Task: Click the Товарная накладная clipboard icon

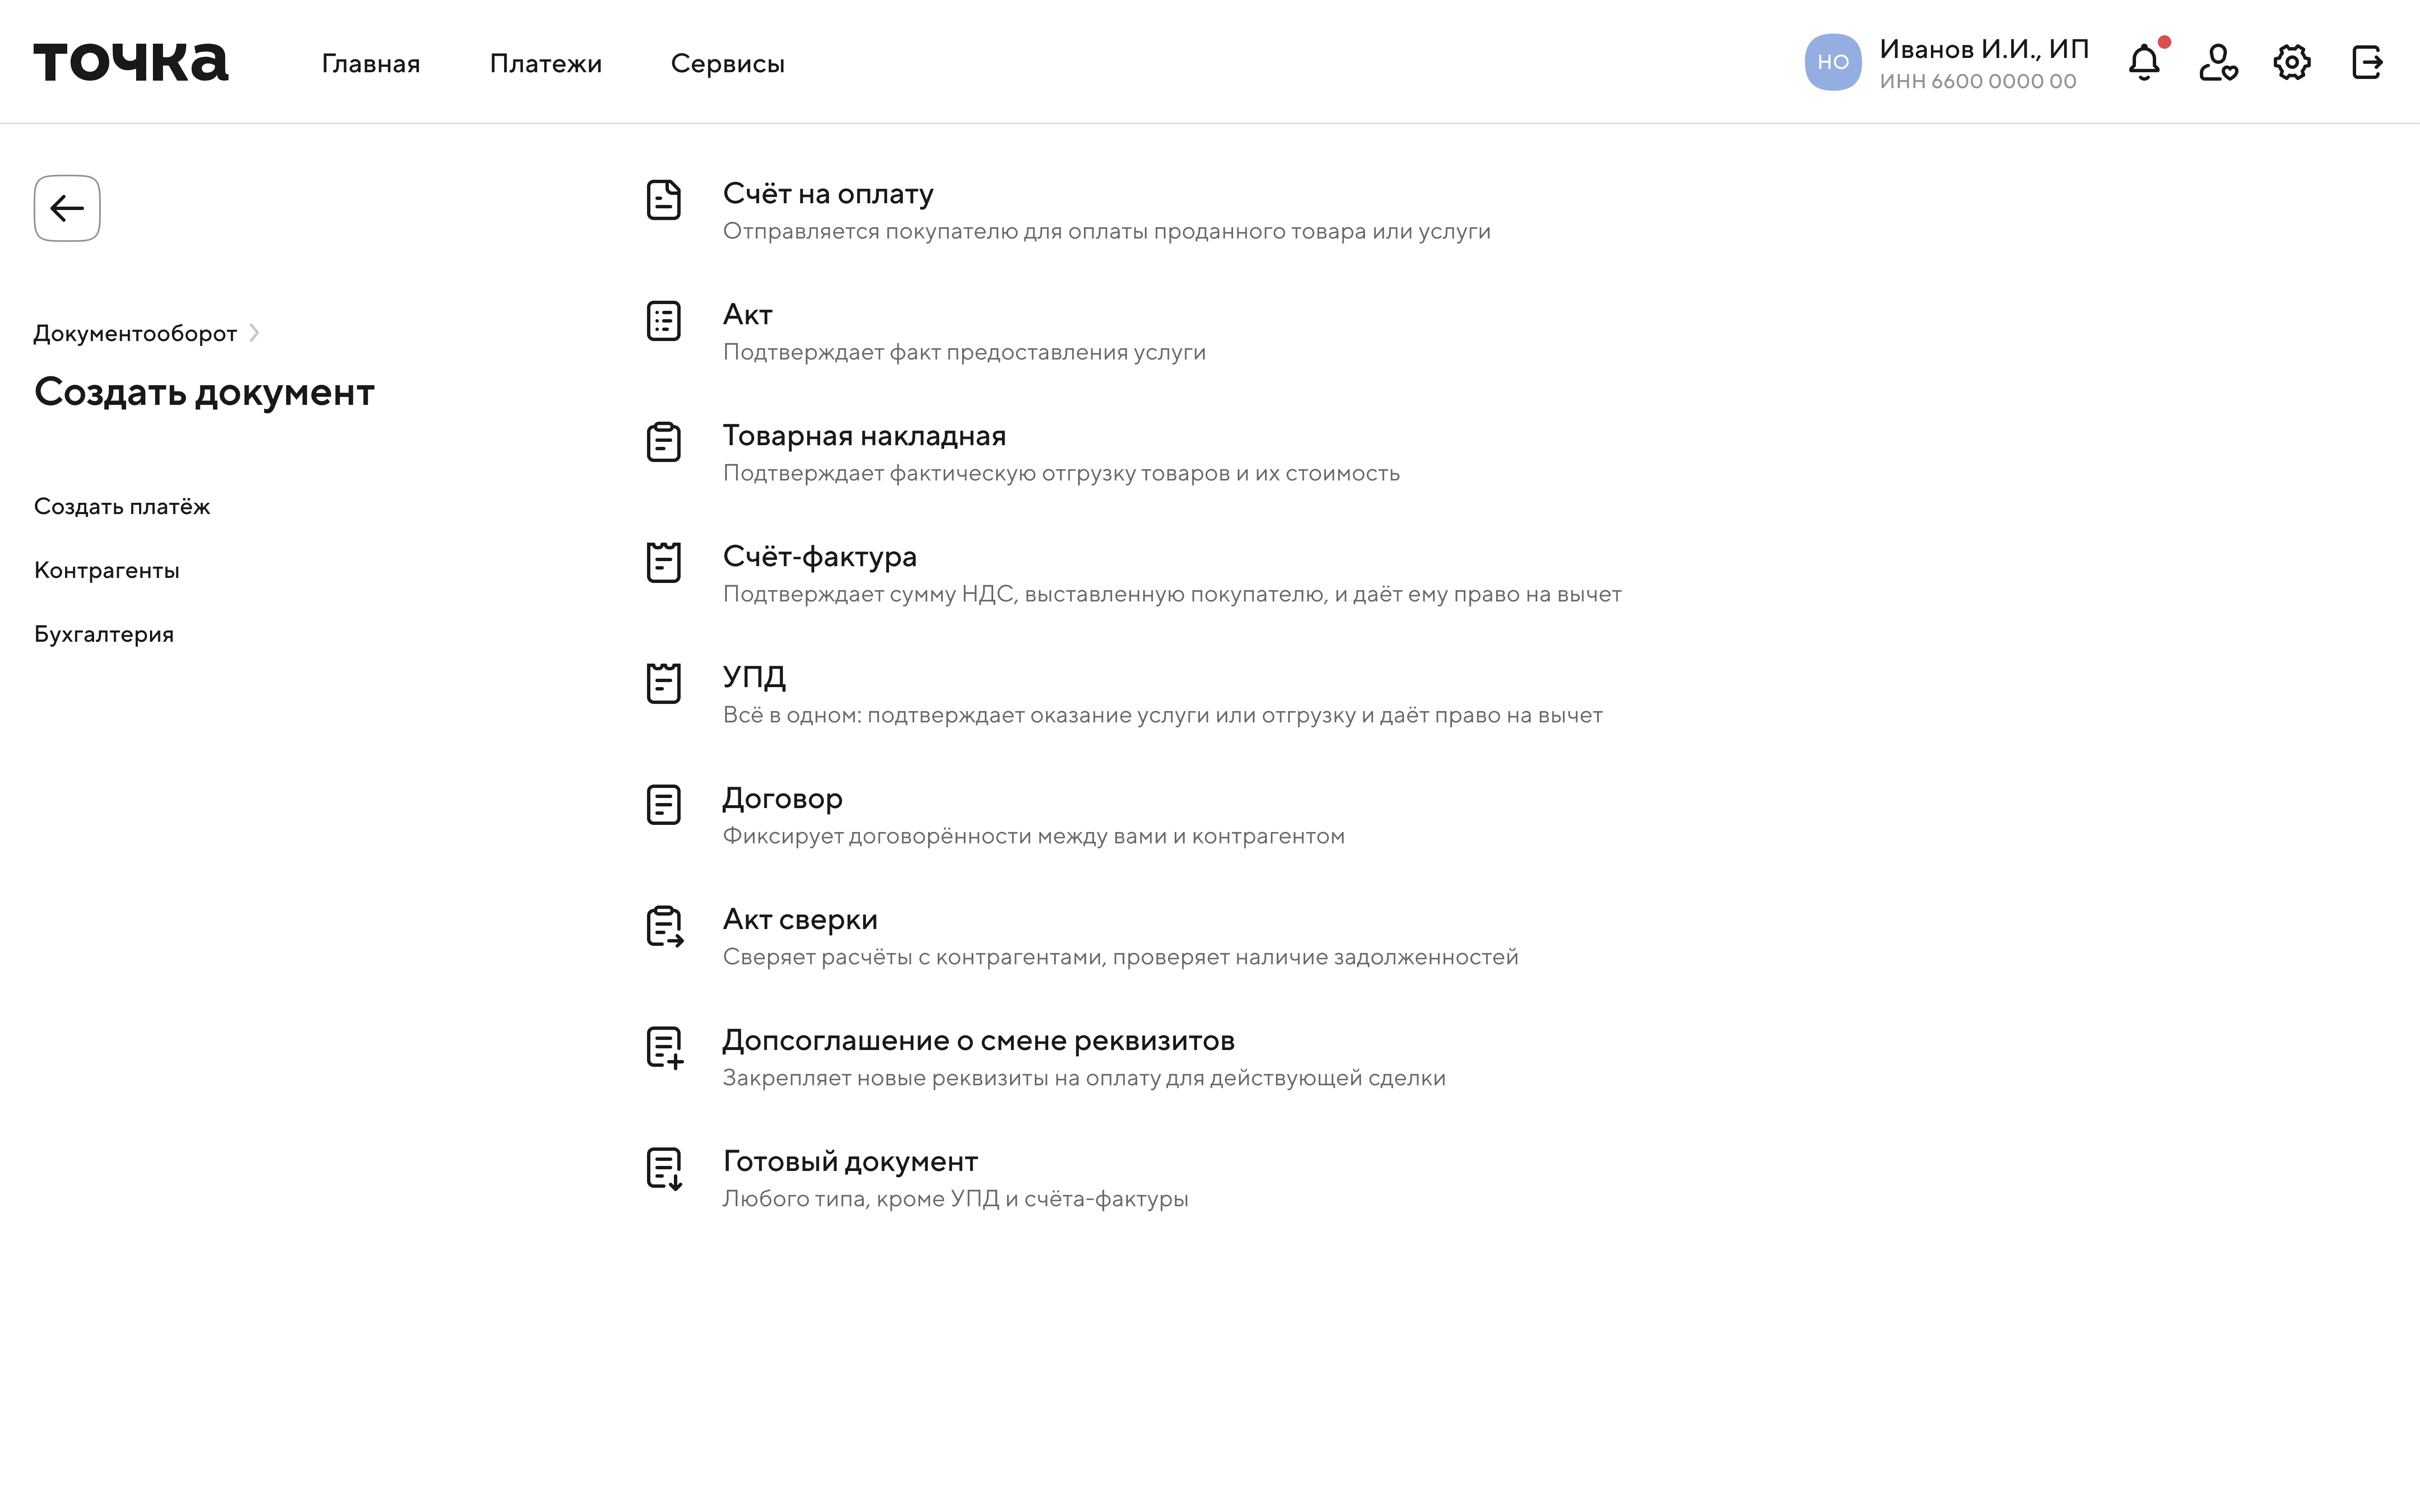Action: point(663,442)
